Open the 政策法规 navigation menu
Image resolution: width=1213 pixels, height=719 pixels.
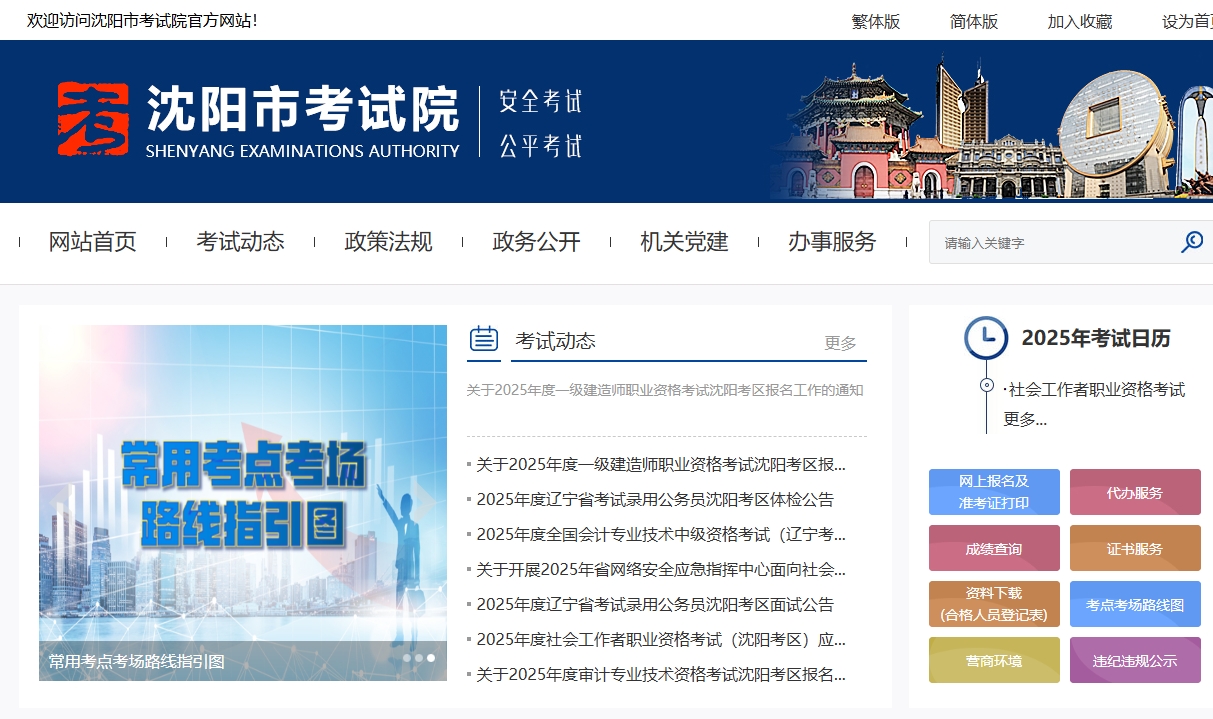(x=387, y=241)
